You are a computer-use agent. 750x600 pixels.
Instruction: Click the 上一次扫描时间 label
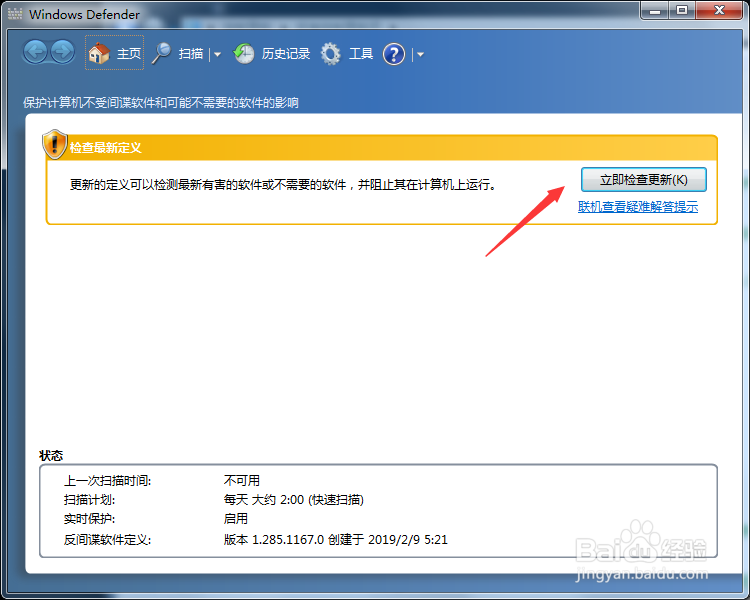(108, 480)
